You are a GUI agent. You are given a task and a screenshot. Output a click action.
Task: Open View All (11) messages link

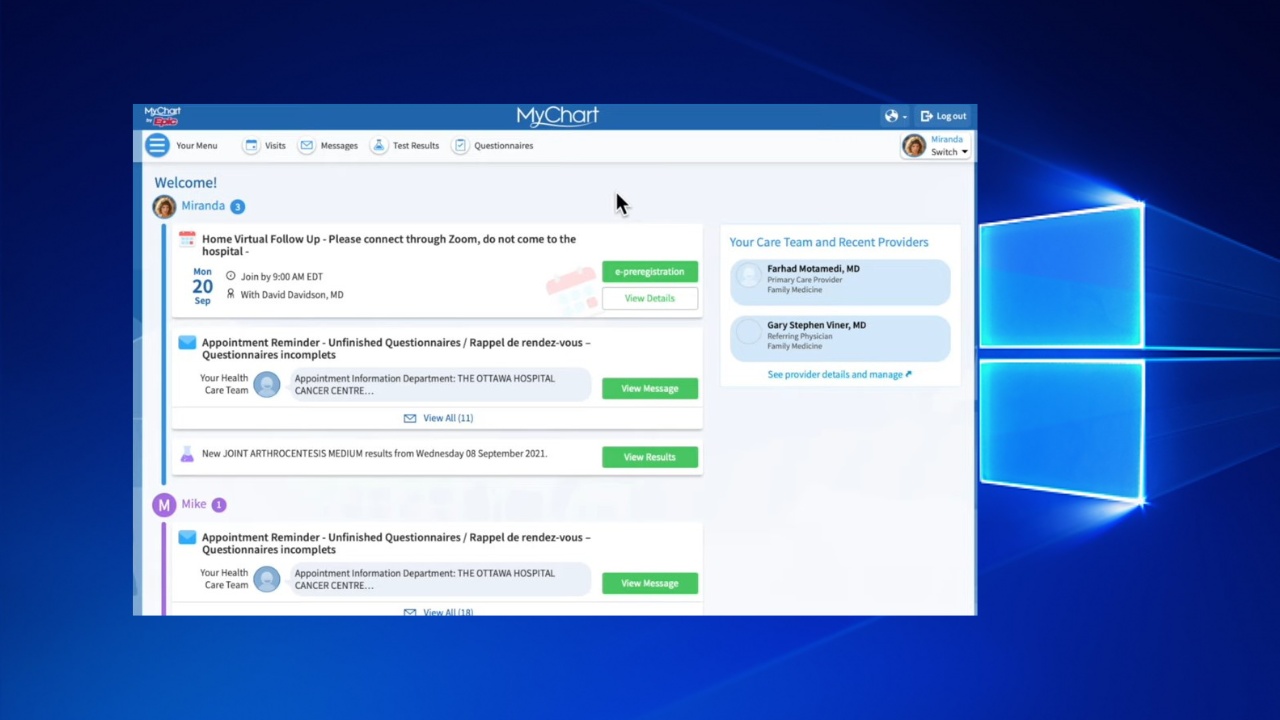(438, 418)
